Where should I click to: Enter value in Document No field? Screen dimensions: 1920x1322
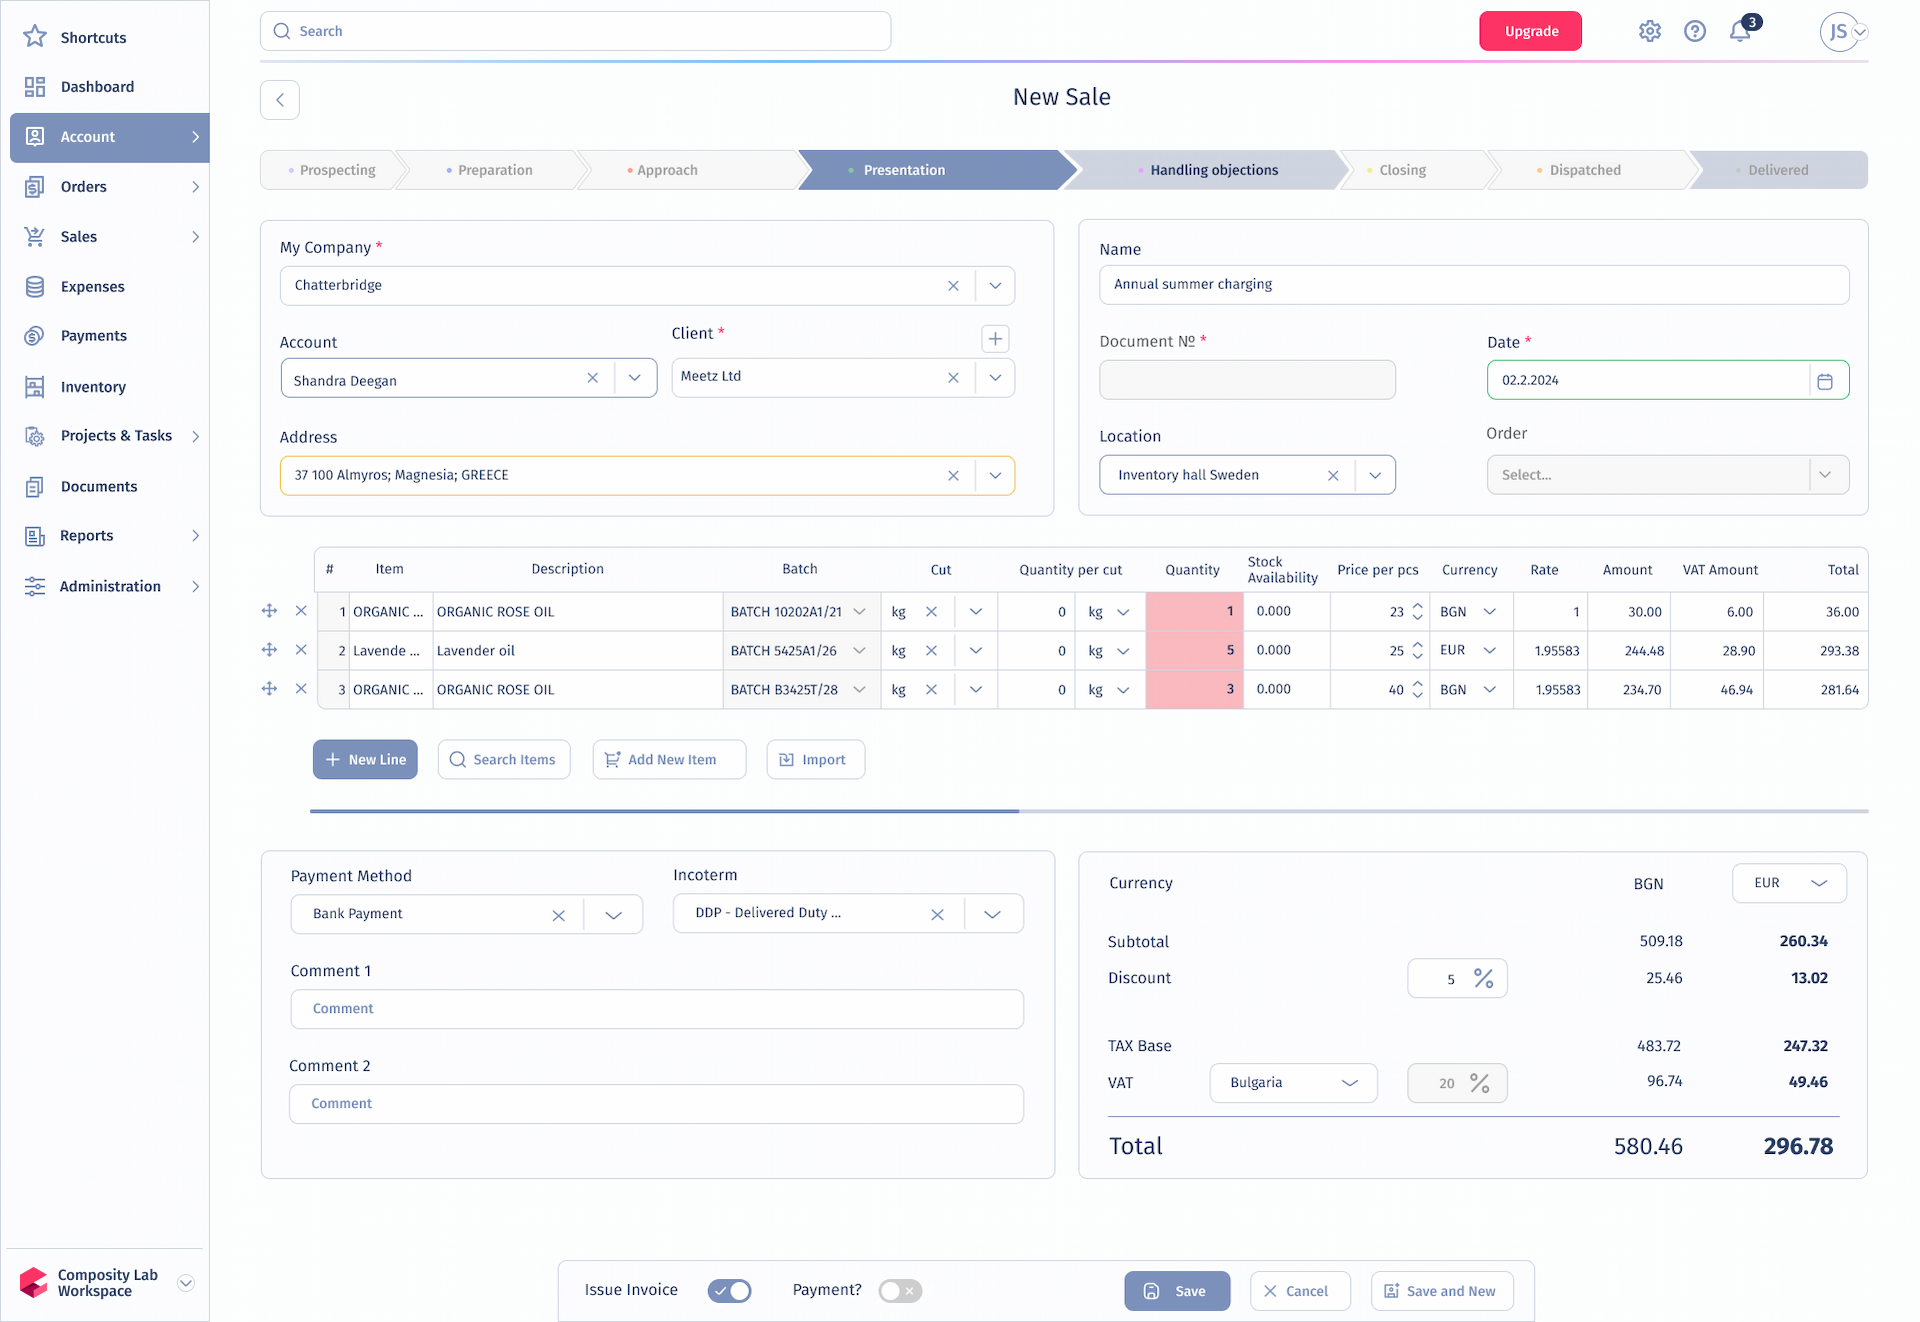(x=1247, y=379)
